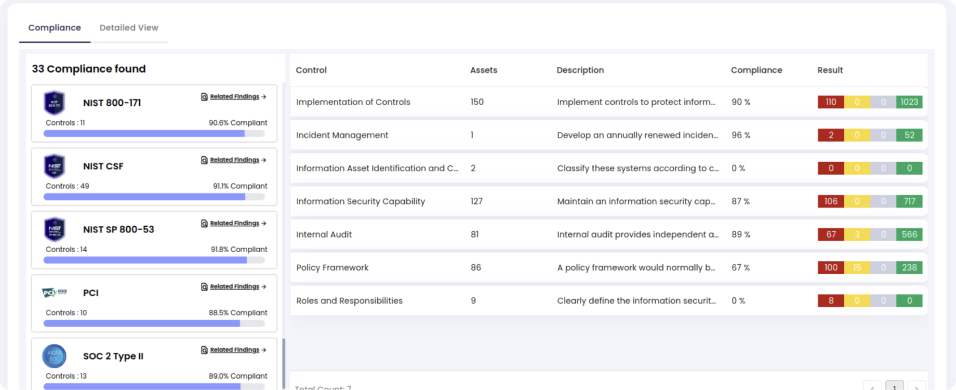Viewport: 956px width, 390px height.
Task: Click findings document icon for PCI
Action: (x=204, y=287)
